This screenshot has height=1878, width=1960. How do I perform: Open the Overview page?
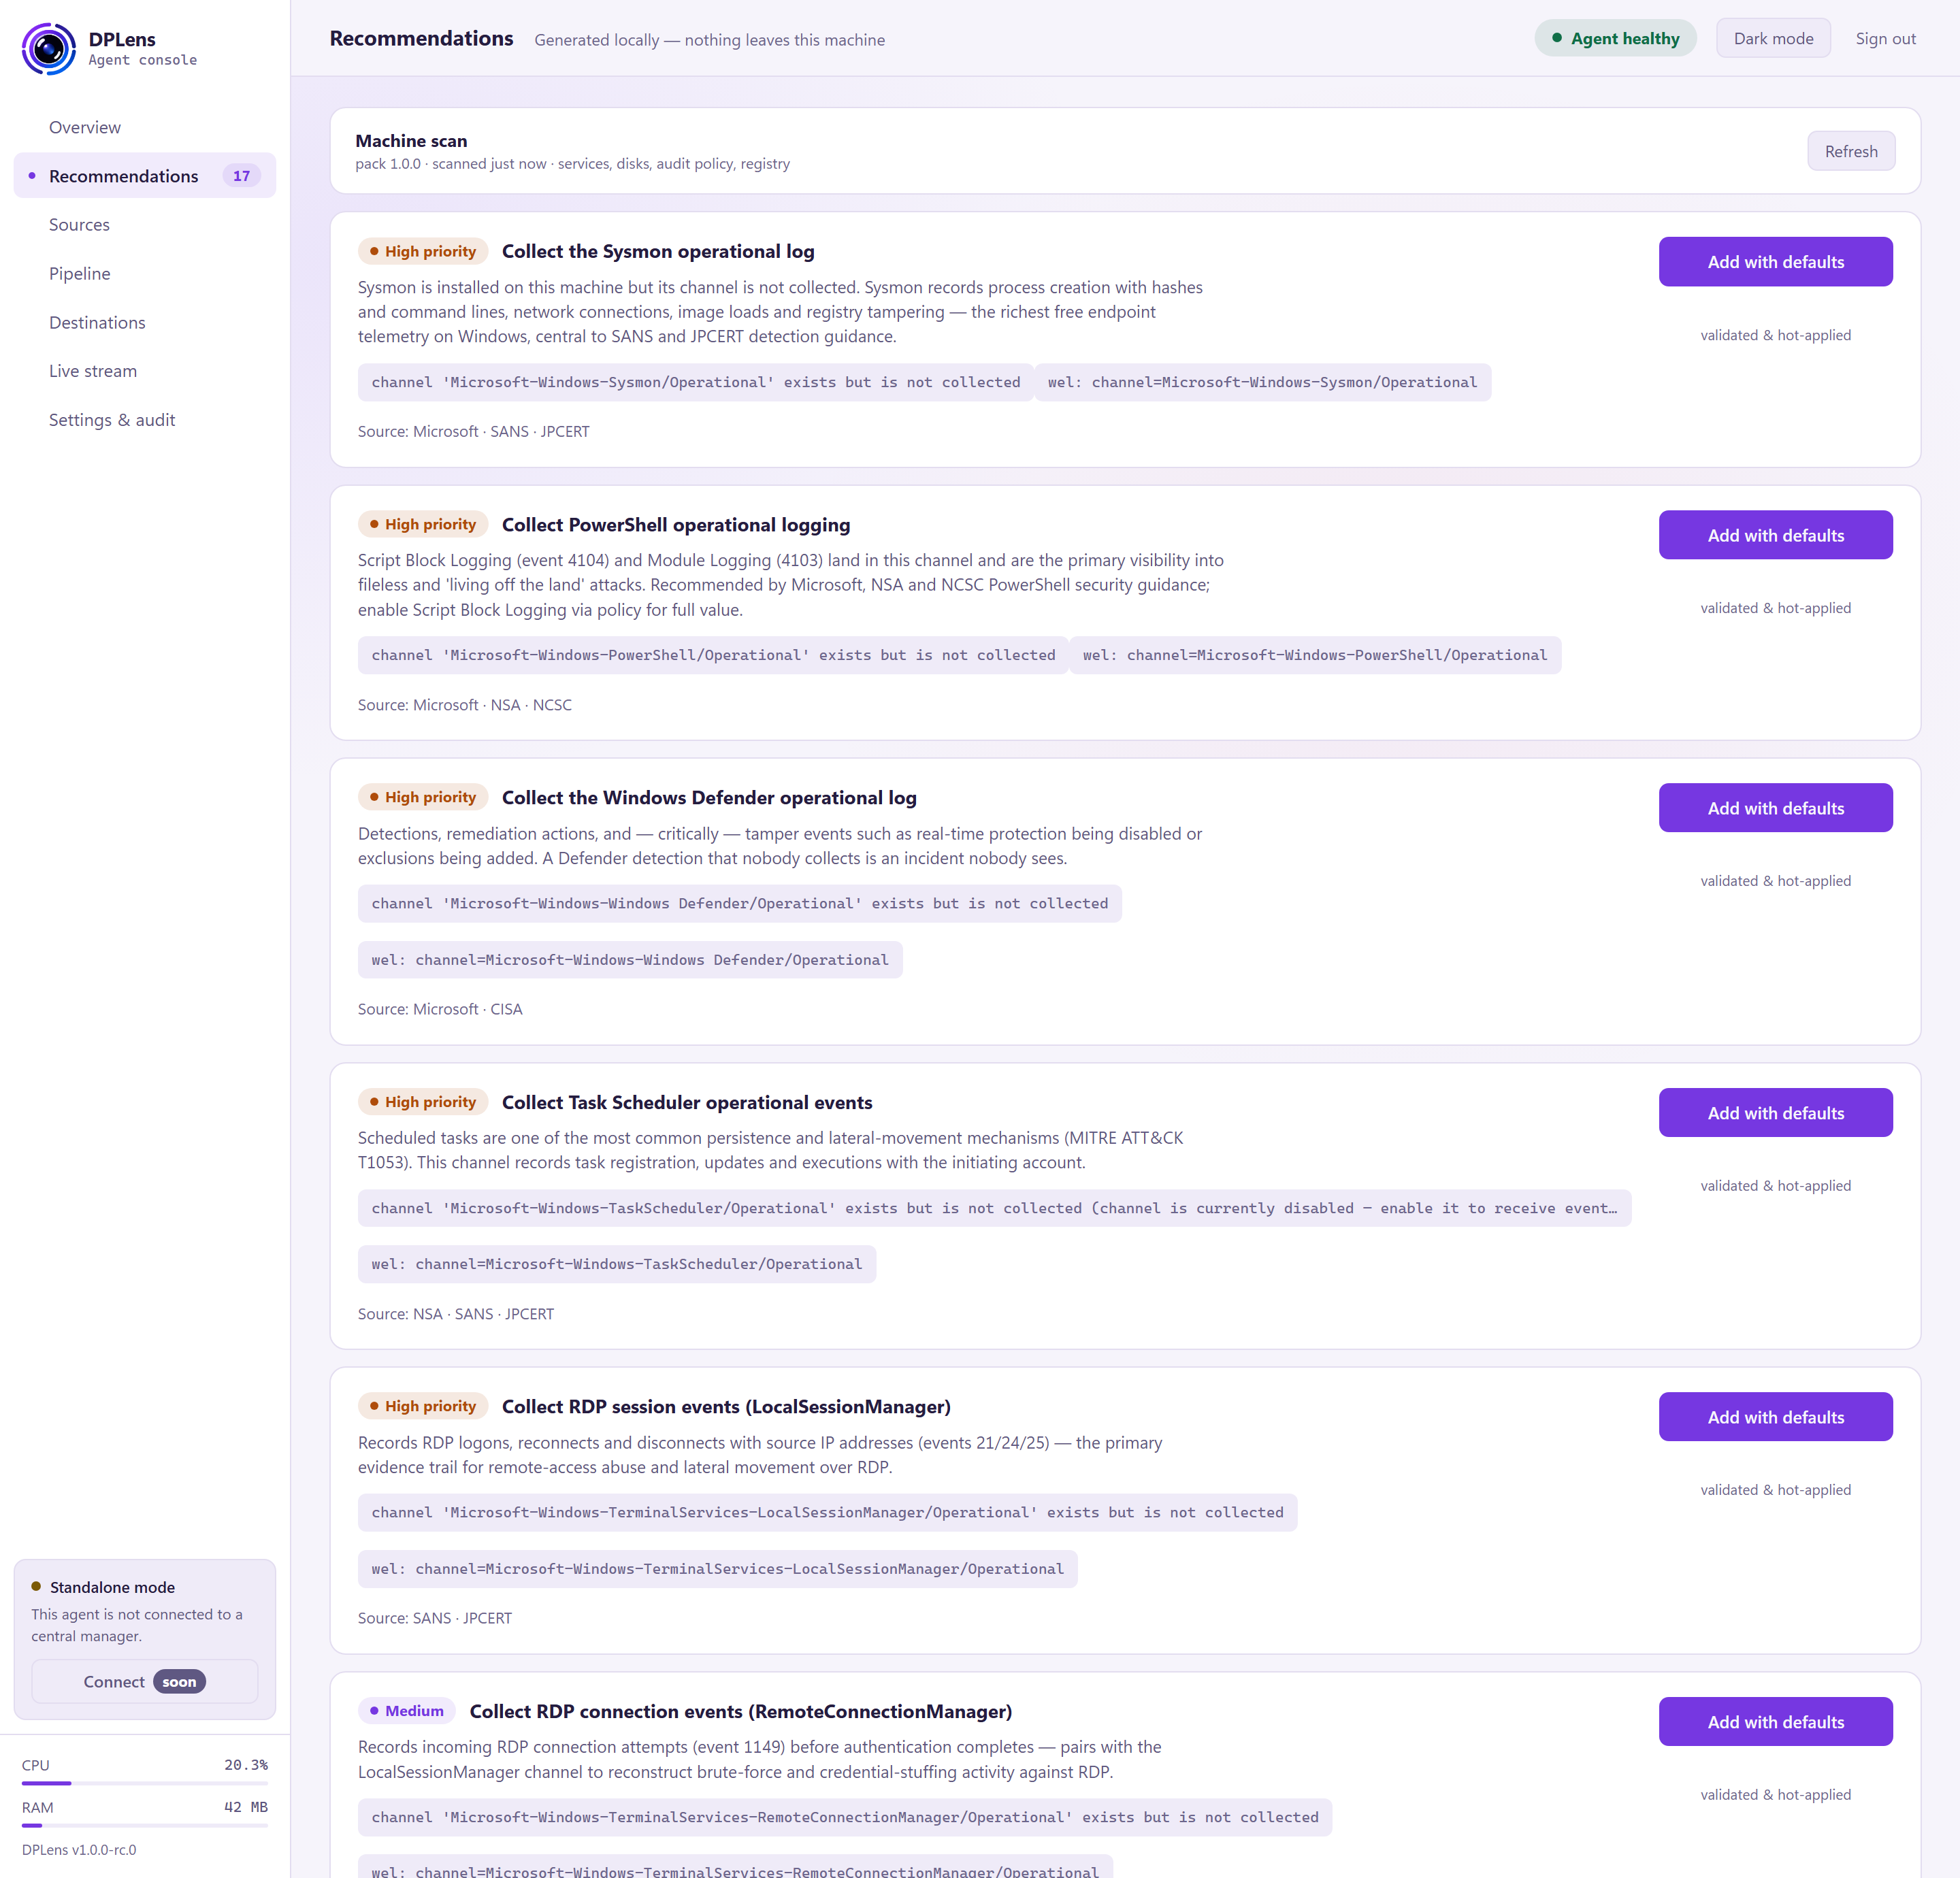[145, 127]
